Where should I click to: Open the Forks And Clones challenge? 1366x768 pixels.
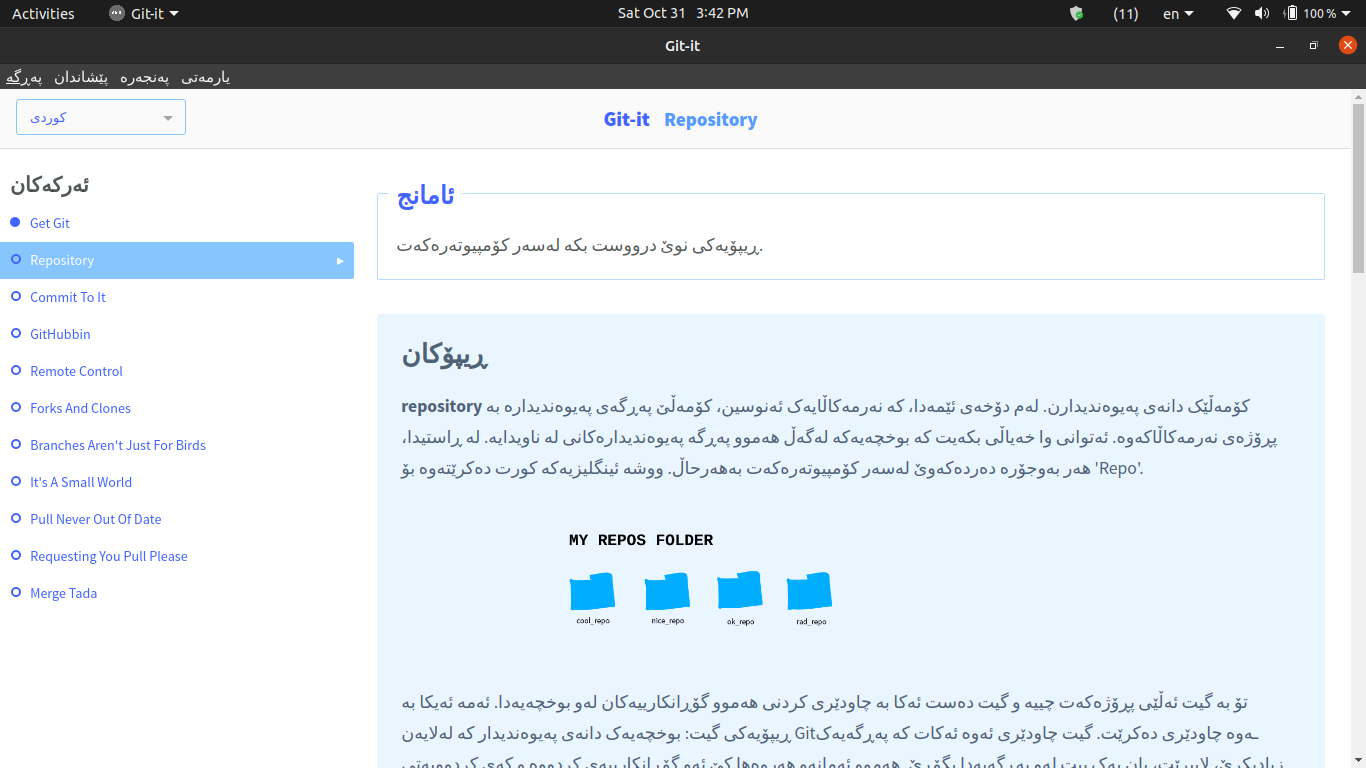tap(80, 408)
